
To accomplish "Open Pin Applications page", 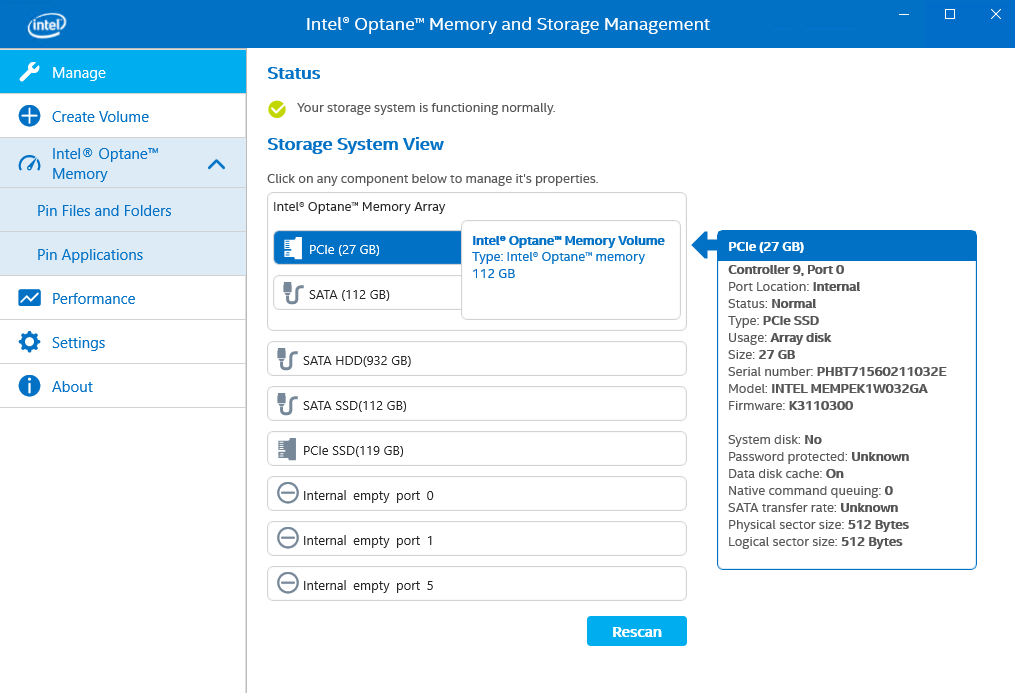I will click(x=90, y=255).
